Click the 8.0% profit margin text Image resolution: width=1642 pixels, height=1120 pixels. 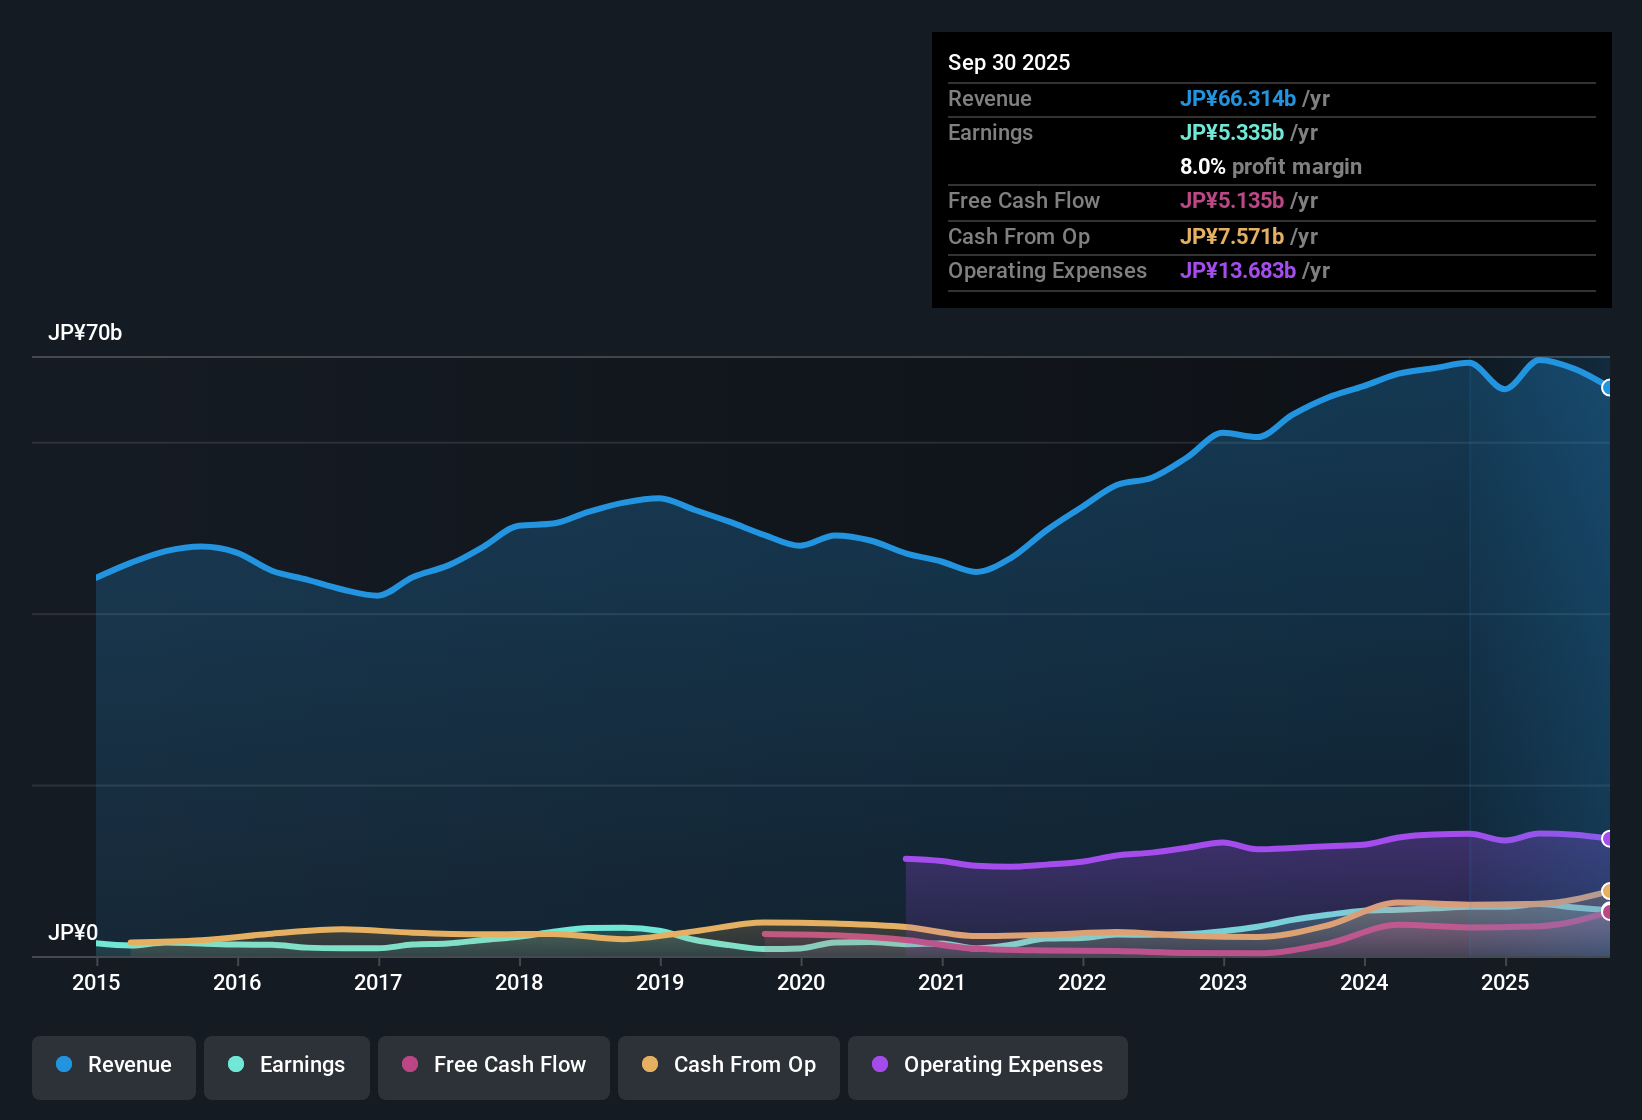pos(1271,167)
